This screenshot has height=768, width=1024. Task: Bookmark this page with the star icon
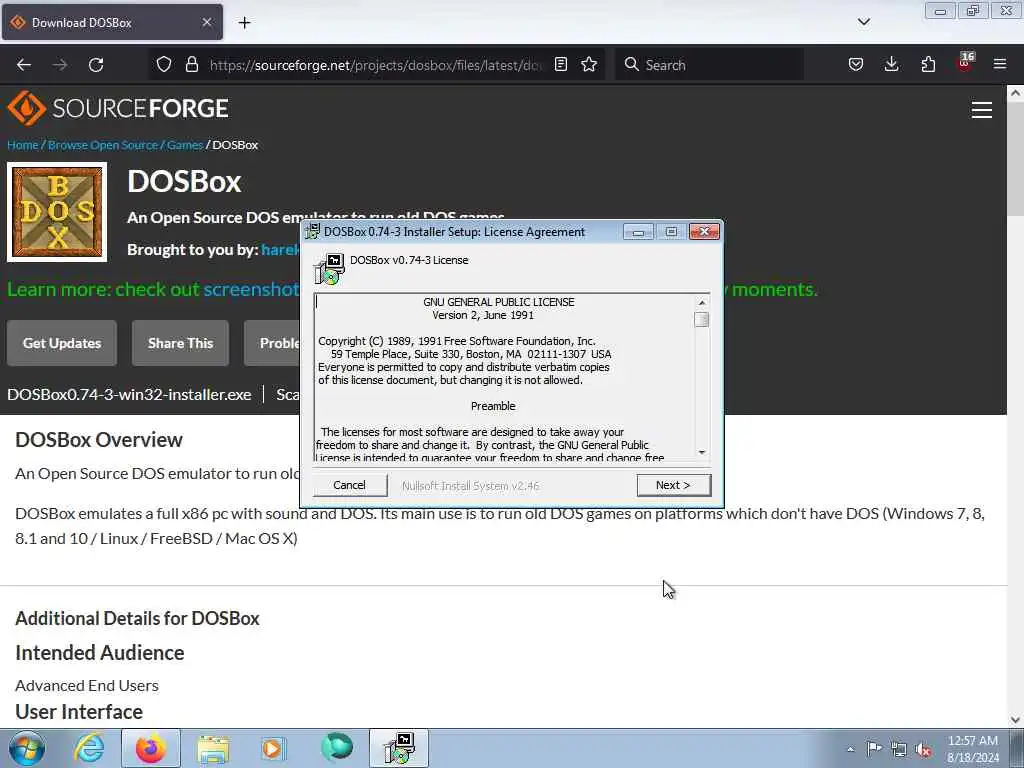pyautogui.click(x=589, y=64)
